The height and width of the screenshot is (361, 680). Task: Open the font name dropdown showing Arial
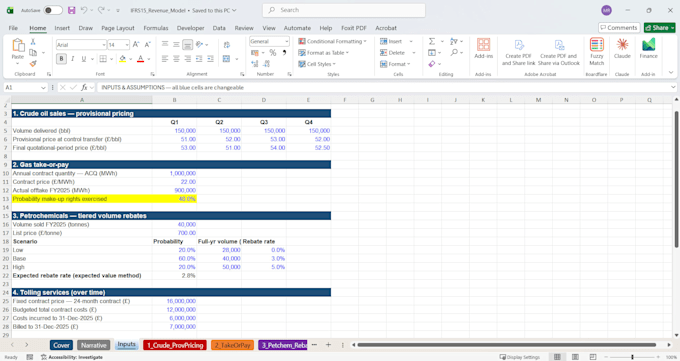(x=104, y=45)
